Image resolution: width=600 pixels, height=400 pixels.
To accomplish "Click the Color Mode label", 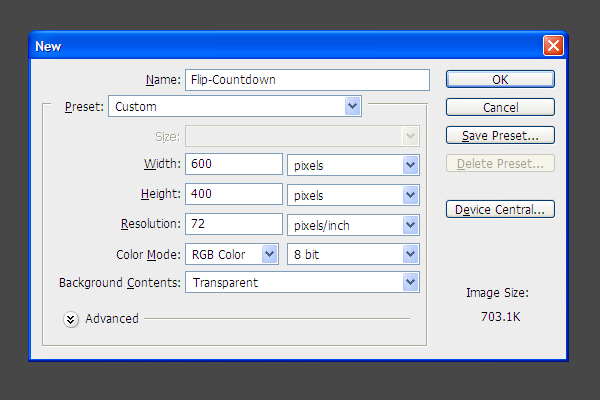I will pos(148,255).
